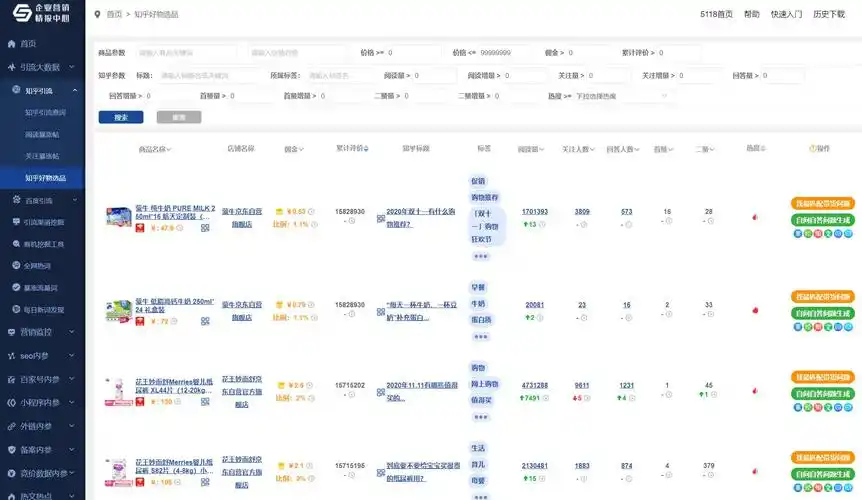Screen dimensions: 862x500
Task: Click 首页 in breadcrumb path
Action: [114, 14]
